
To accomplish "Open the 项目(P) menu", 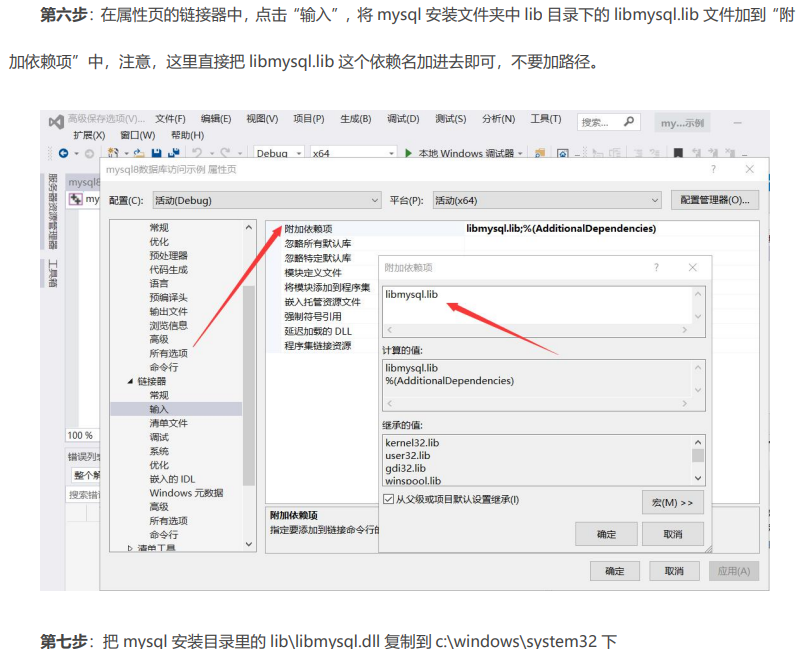I will [x=309, y=119].
